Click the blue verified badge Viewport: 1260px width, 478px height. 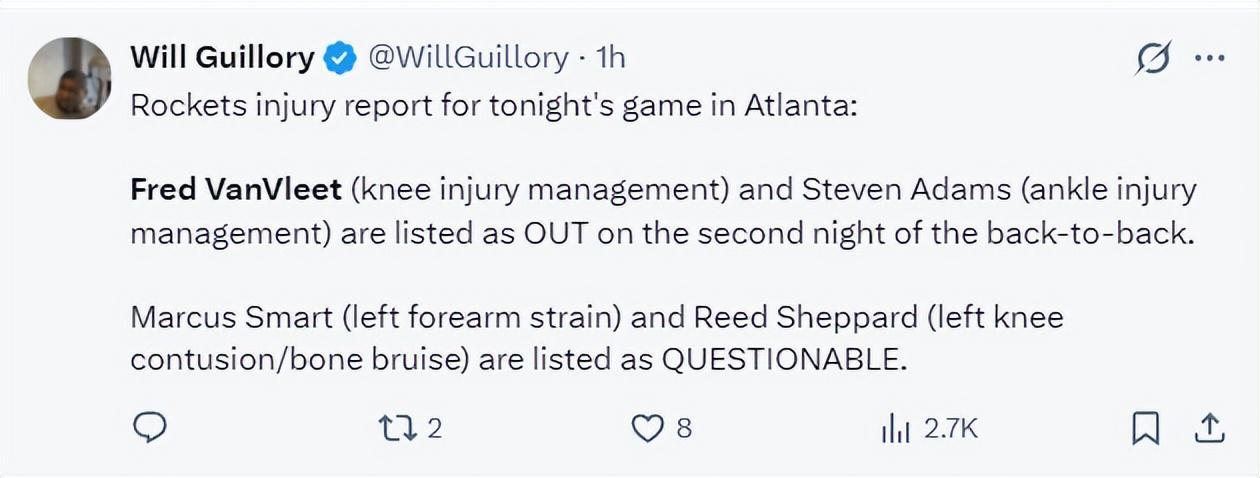(x=342, y=59)
